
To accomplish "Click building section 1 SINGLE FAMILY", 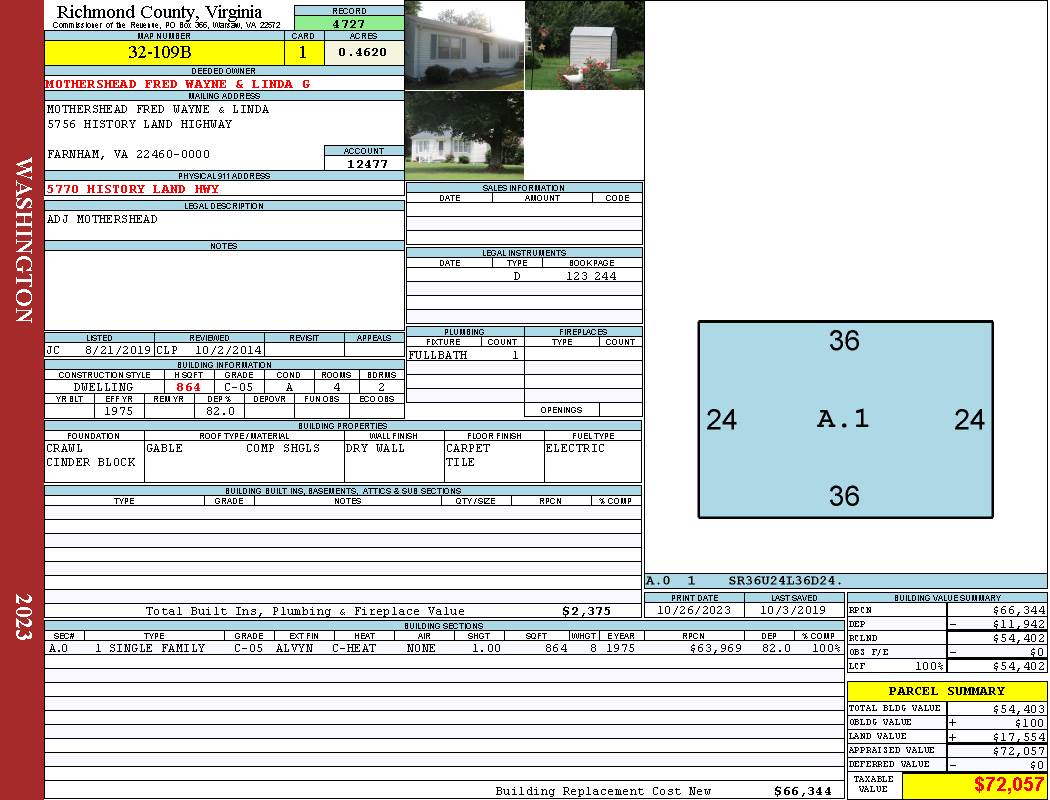I will pyautogui.click(x=150, y=648).
